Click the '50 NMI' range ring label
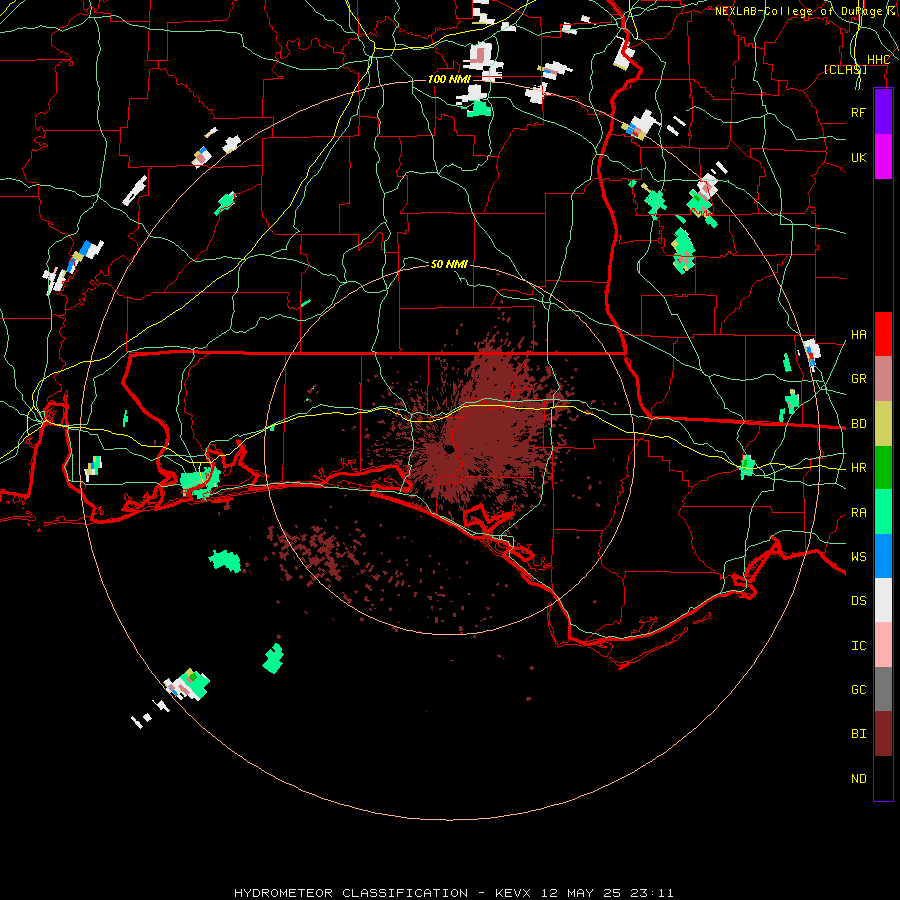Viewport: 900px width, 900px height. [449, 264]
